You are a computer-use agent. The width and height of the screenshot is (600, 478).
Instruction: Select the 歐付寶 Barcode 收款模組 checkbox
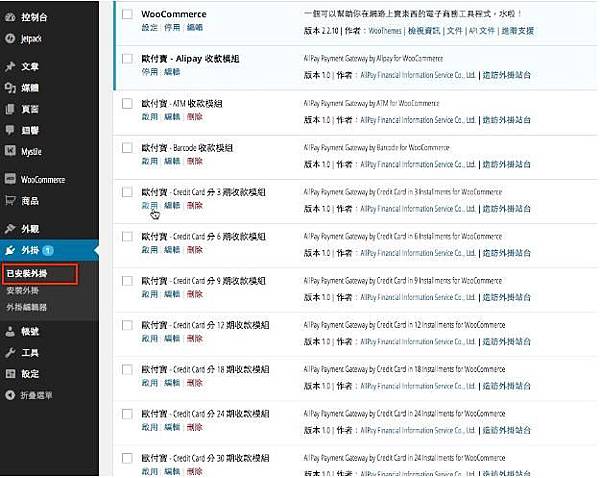click(127, 148)
